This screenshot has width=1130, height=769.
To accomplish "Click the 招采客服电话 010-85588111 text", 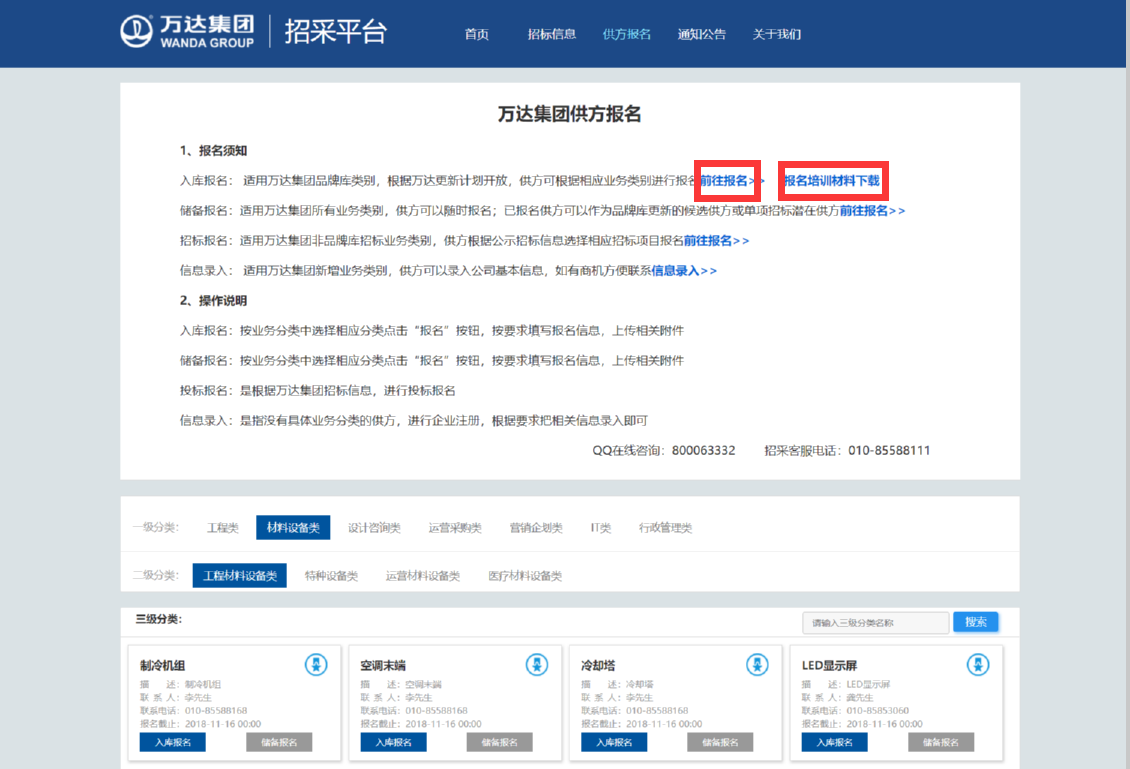I will (847, 450).
